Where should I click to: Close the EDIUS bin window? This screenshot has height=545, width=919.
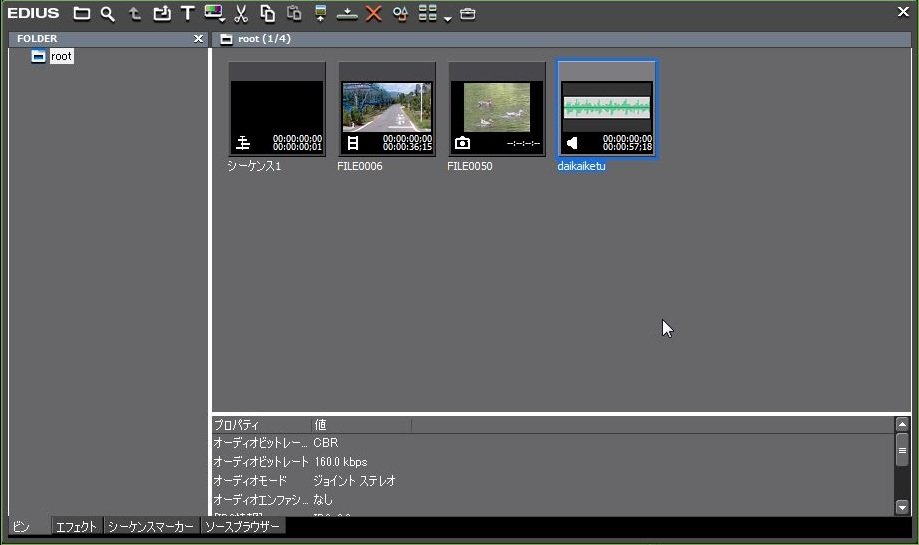(903, 12)
